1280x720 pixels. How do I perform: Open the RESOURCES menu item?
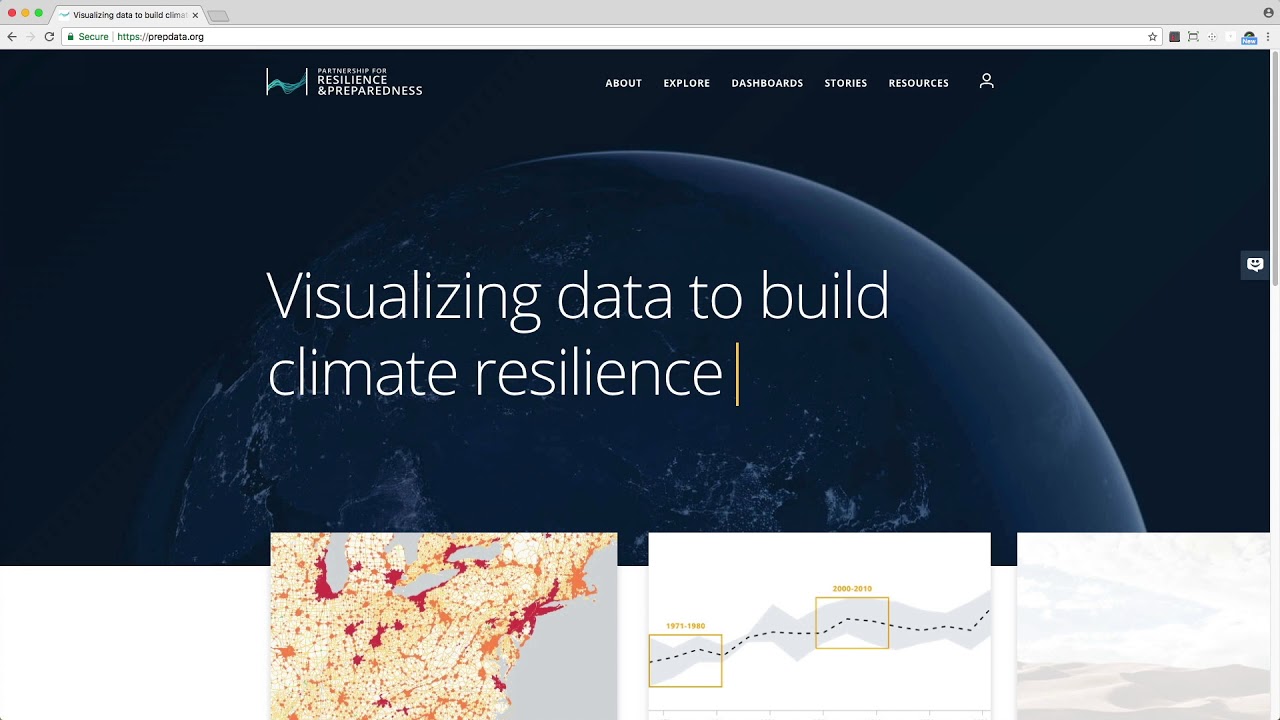pos(918,83)
